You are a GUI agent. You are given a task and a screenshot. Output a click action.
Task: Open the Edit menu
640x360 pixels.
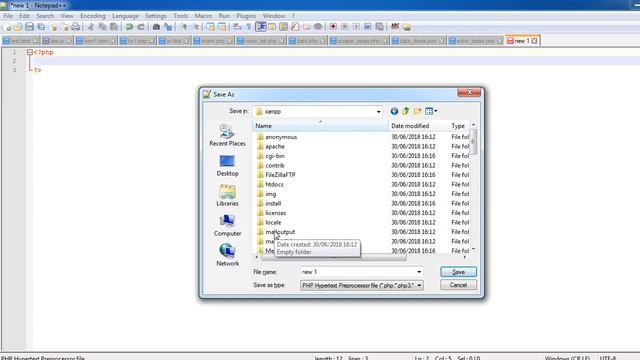(x=24, y=16)
